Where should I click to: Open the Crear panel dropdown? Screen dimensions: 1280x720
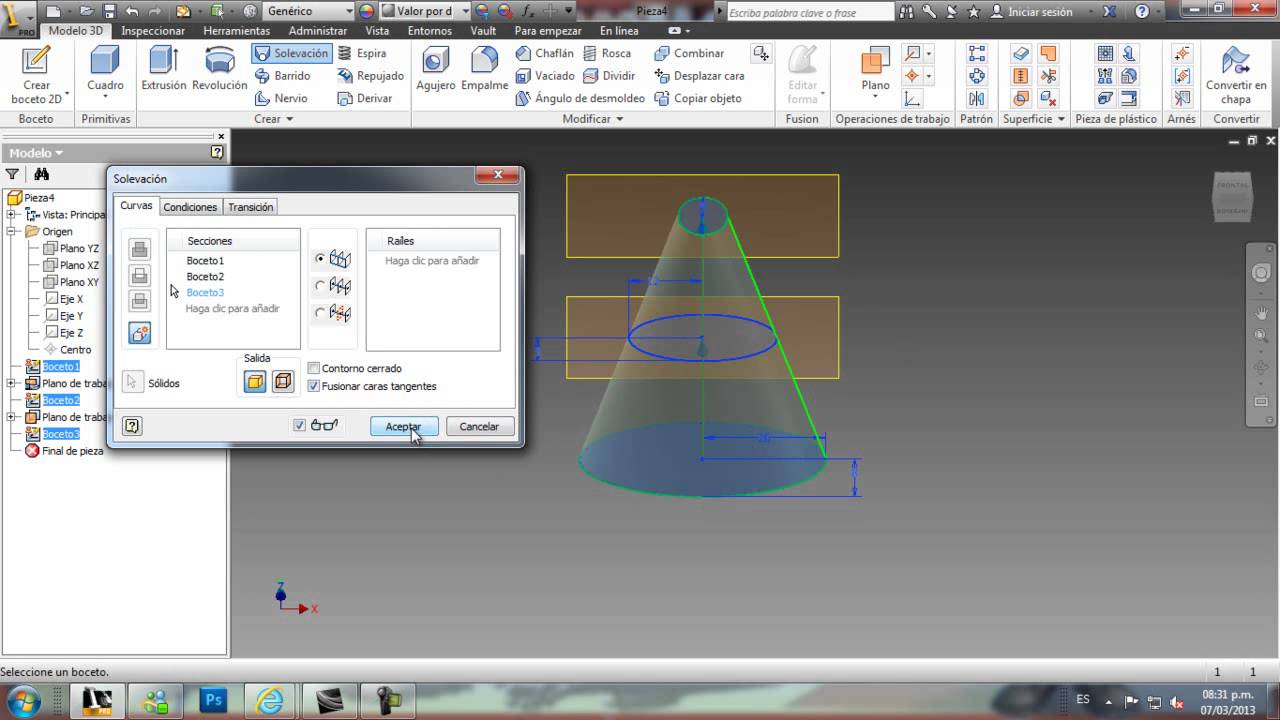coord(292,118)
